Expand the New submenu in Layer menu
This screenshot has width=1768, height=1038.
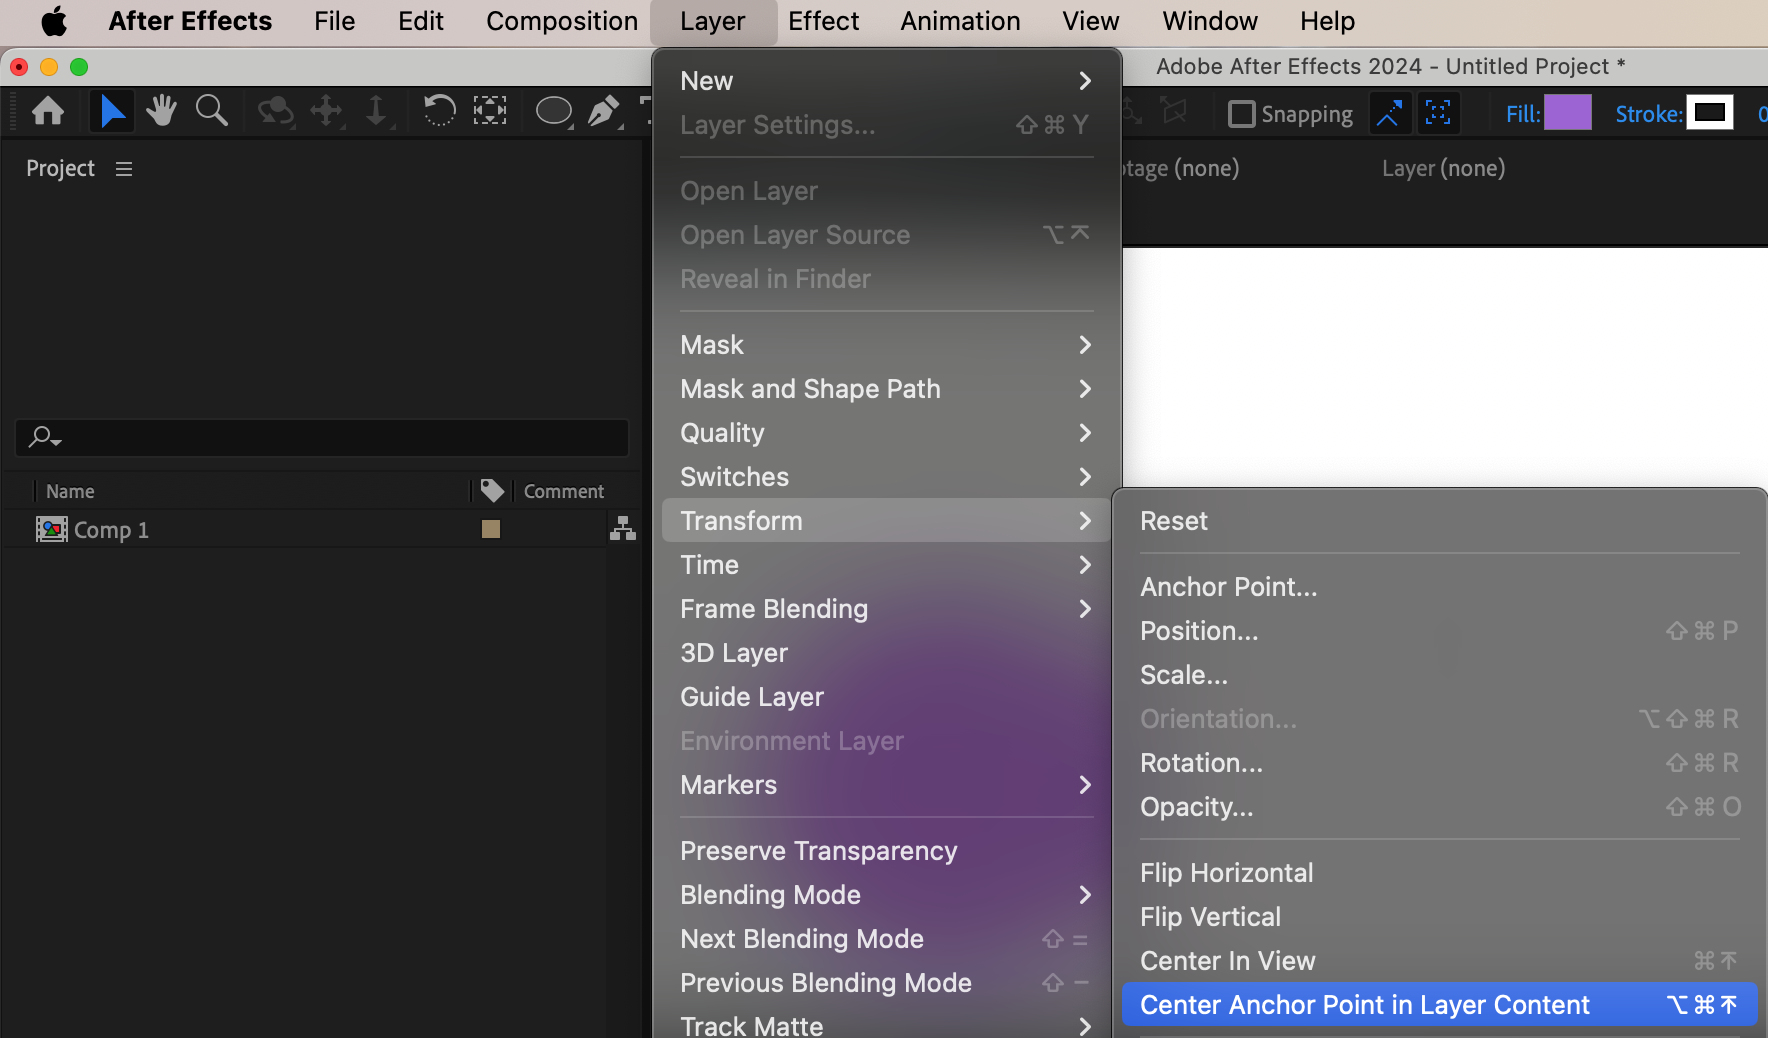click(886, 81)
